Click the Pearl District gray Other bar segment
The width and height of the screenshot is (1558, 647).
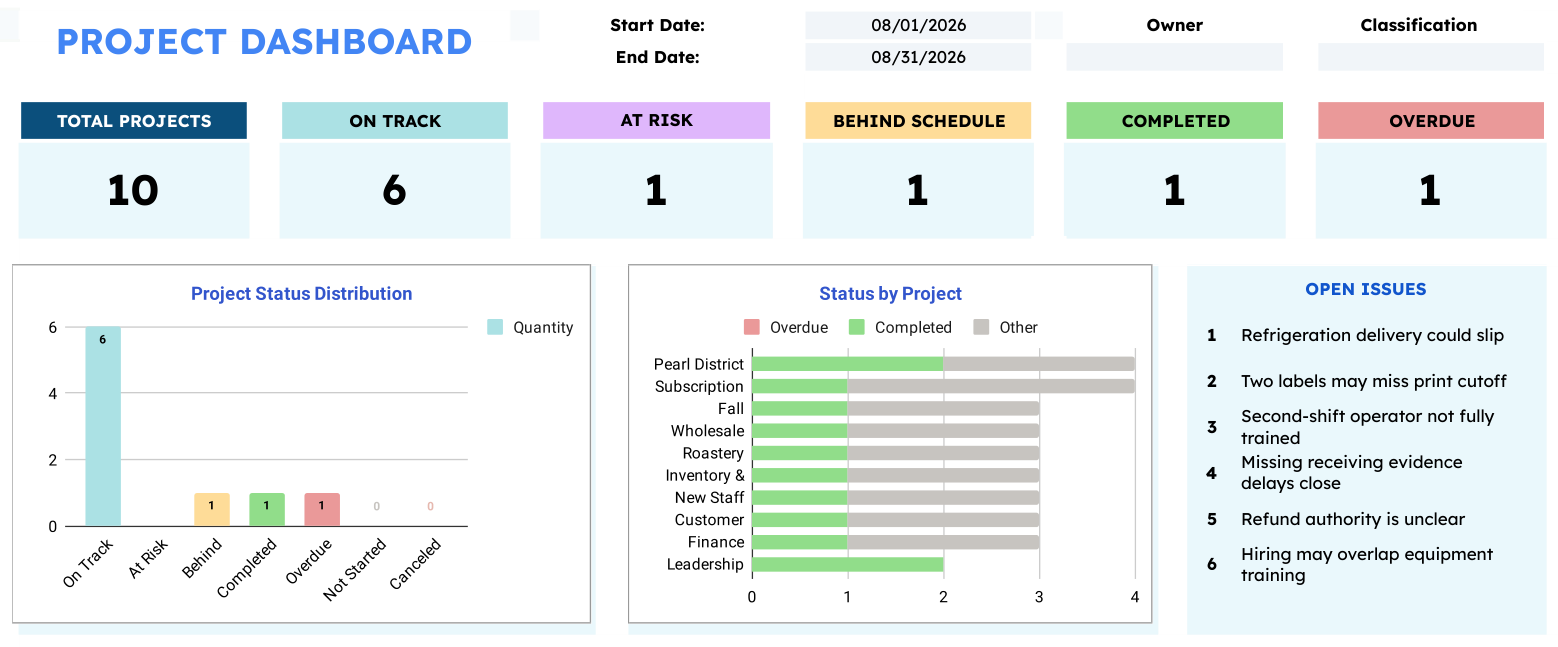click(1039, 364)
